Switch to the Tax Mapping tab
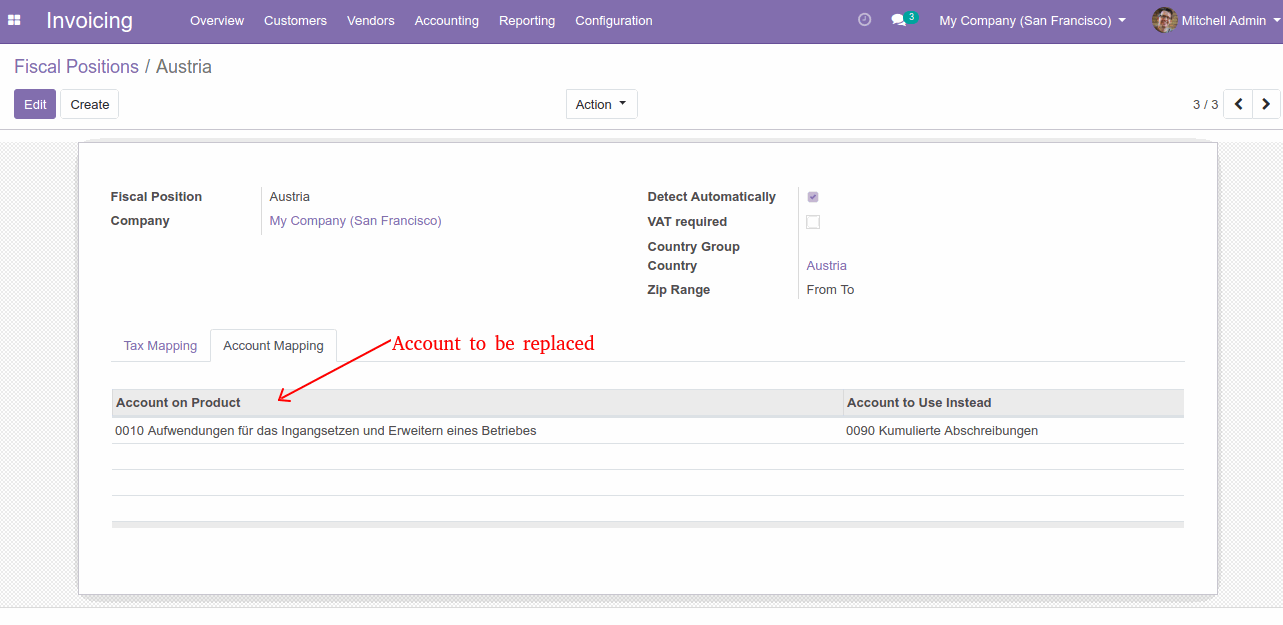Viewport: 1283px width, 625px height. (x=160, y=345)
